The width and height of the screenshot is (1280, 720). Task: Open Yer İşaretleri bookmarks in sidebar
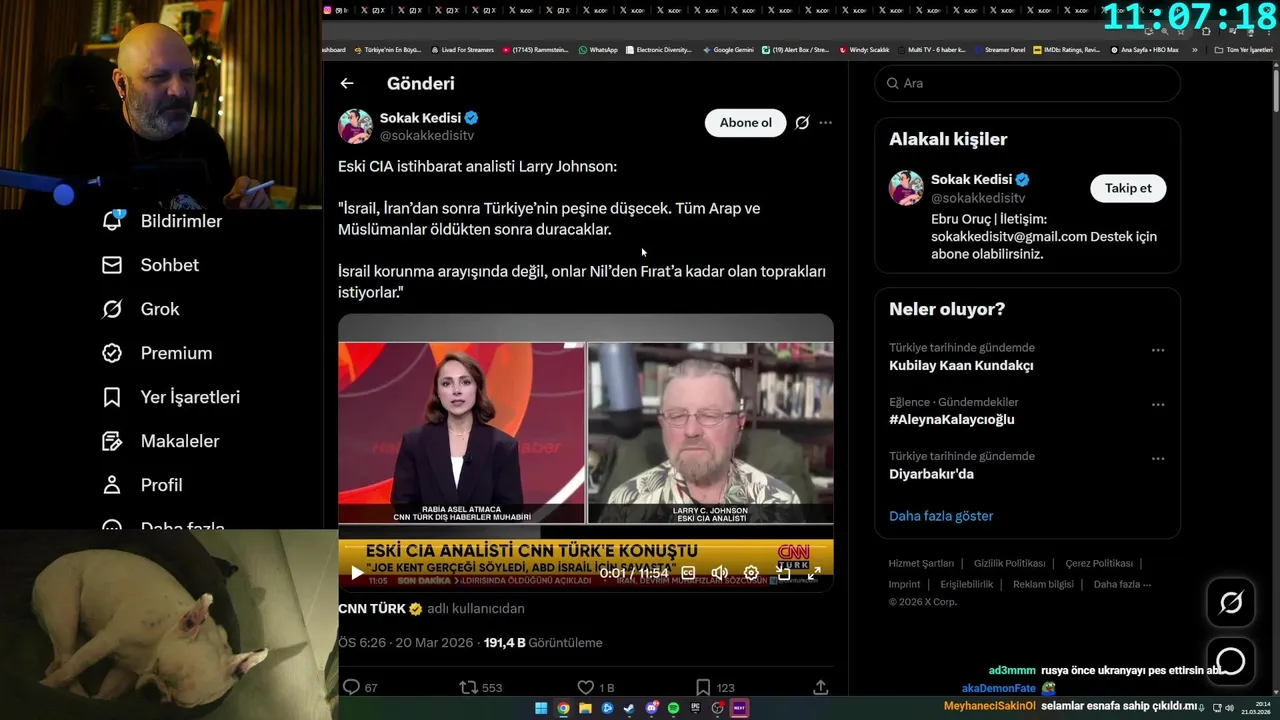coord(170,397)
